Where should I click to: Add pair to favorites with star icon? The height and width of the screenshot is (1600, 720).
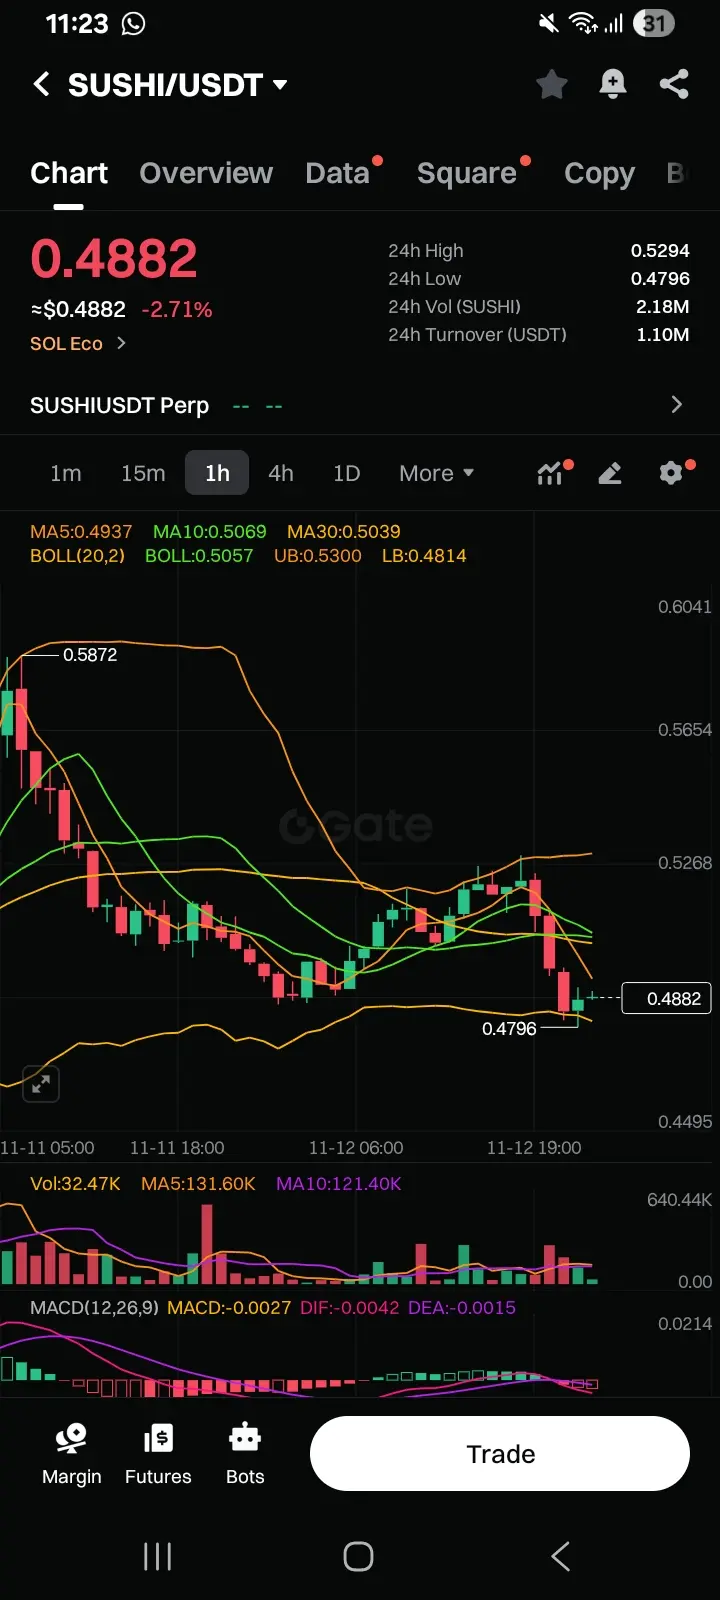[x=552, y=84]
